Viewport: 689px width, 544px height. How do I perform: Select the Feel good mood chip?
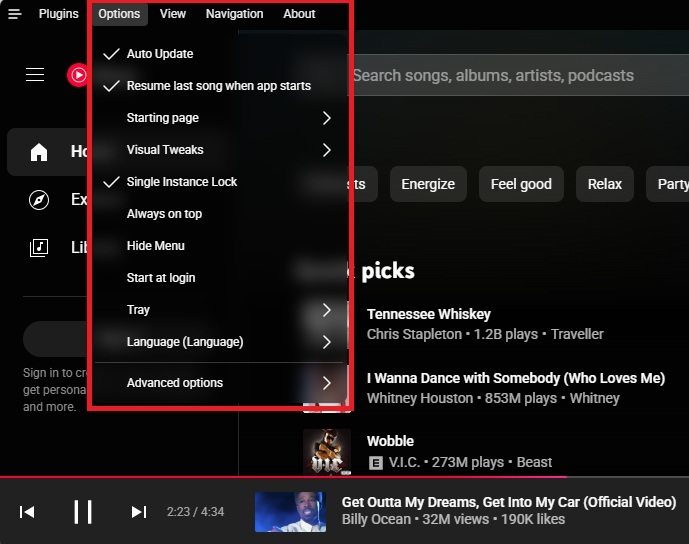pos(521,184)
